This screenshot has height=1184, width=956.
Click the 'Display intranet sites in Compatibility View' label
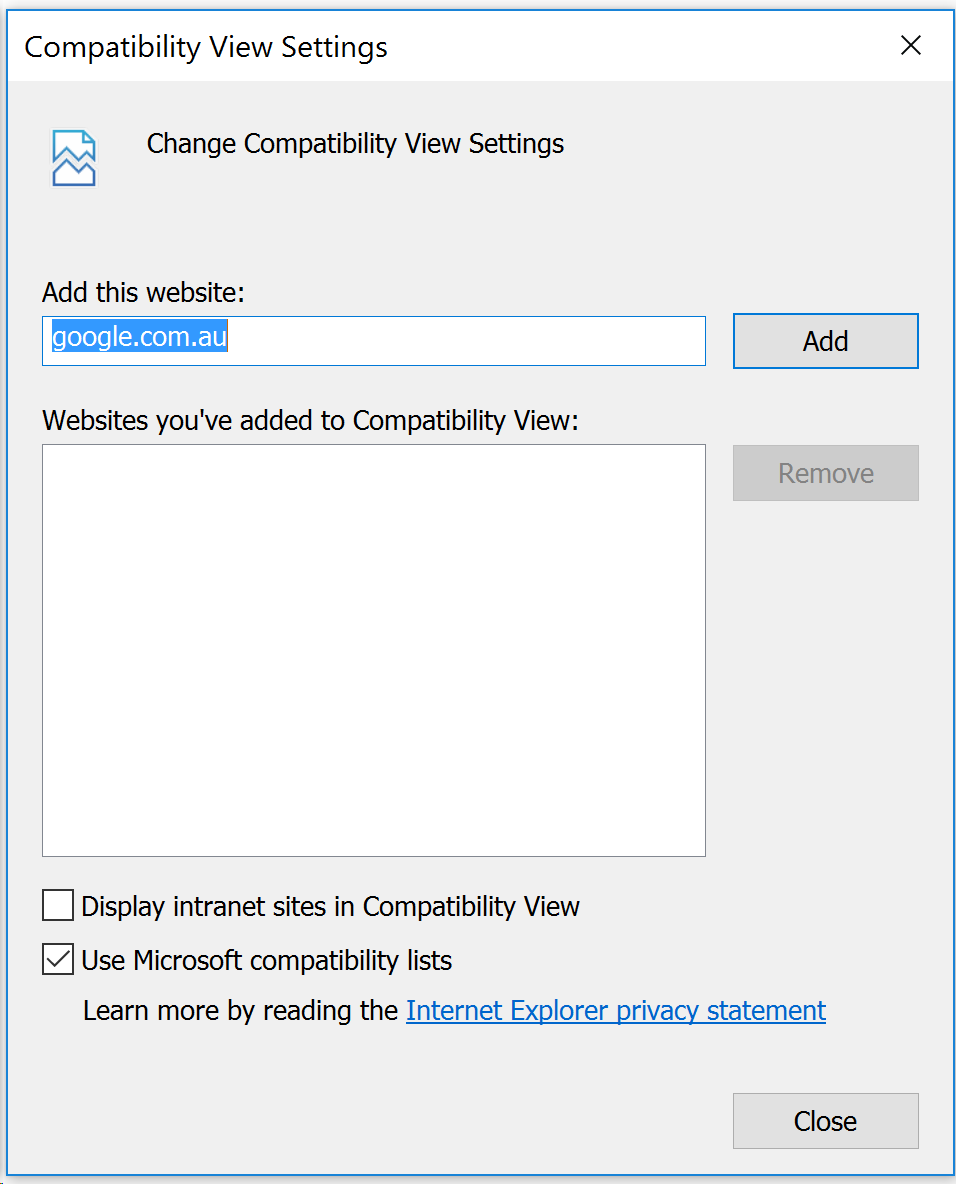tap(330, 906)
